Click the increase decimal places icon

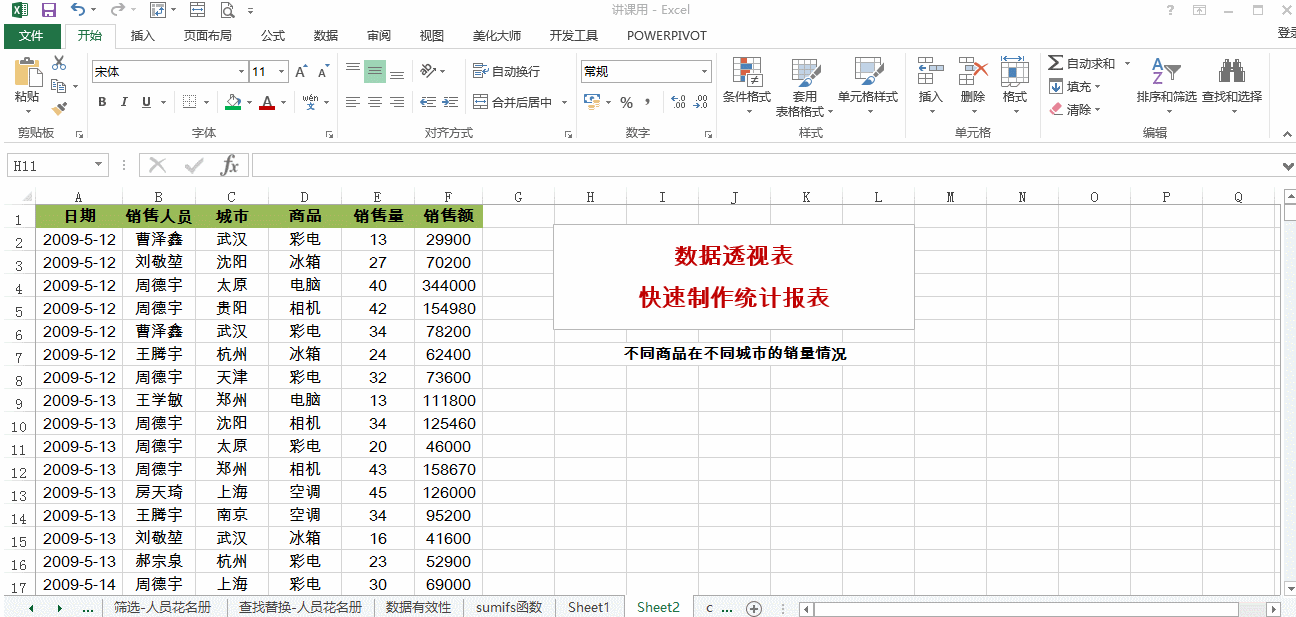tap(678, 102)
